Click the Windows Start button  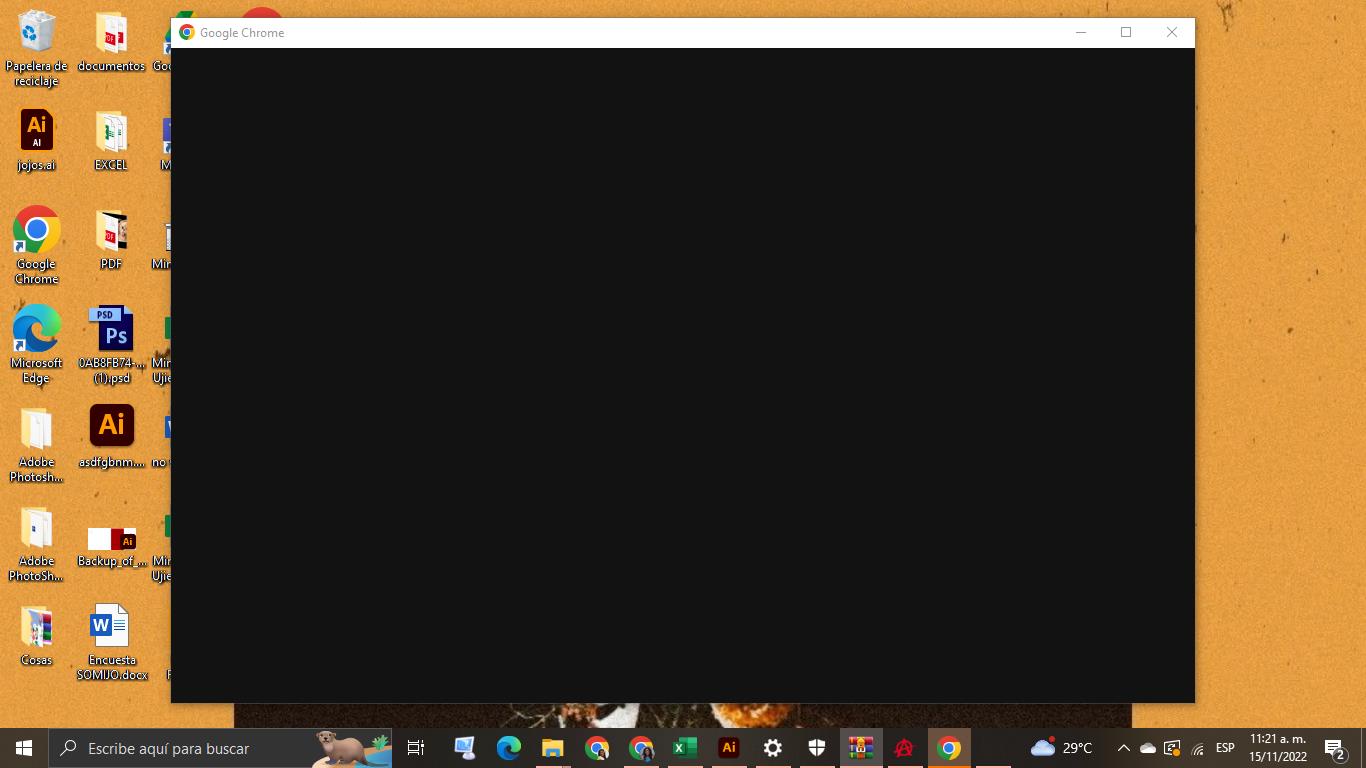pyautogui.click(x=24, y=748)
